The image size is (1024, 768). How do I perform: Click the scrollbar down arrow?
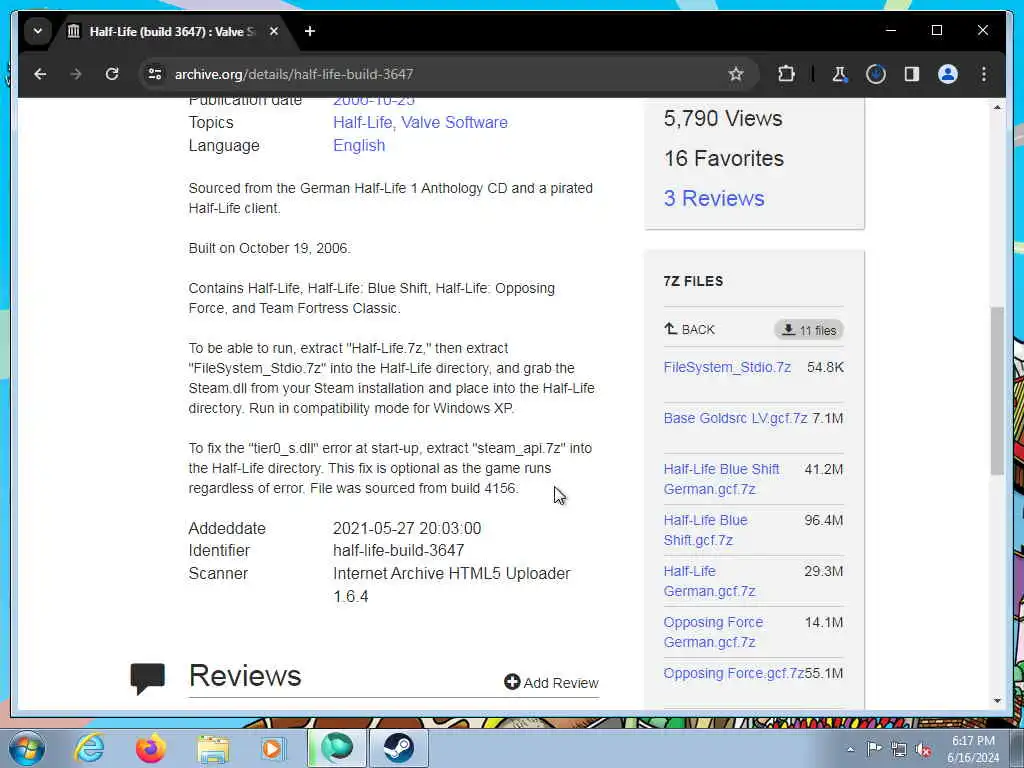997,701
